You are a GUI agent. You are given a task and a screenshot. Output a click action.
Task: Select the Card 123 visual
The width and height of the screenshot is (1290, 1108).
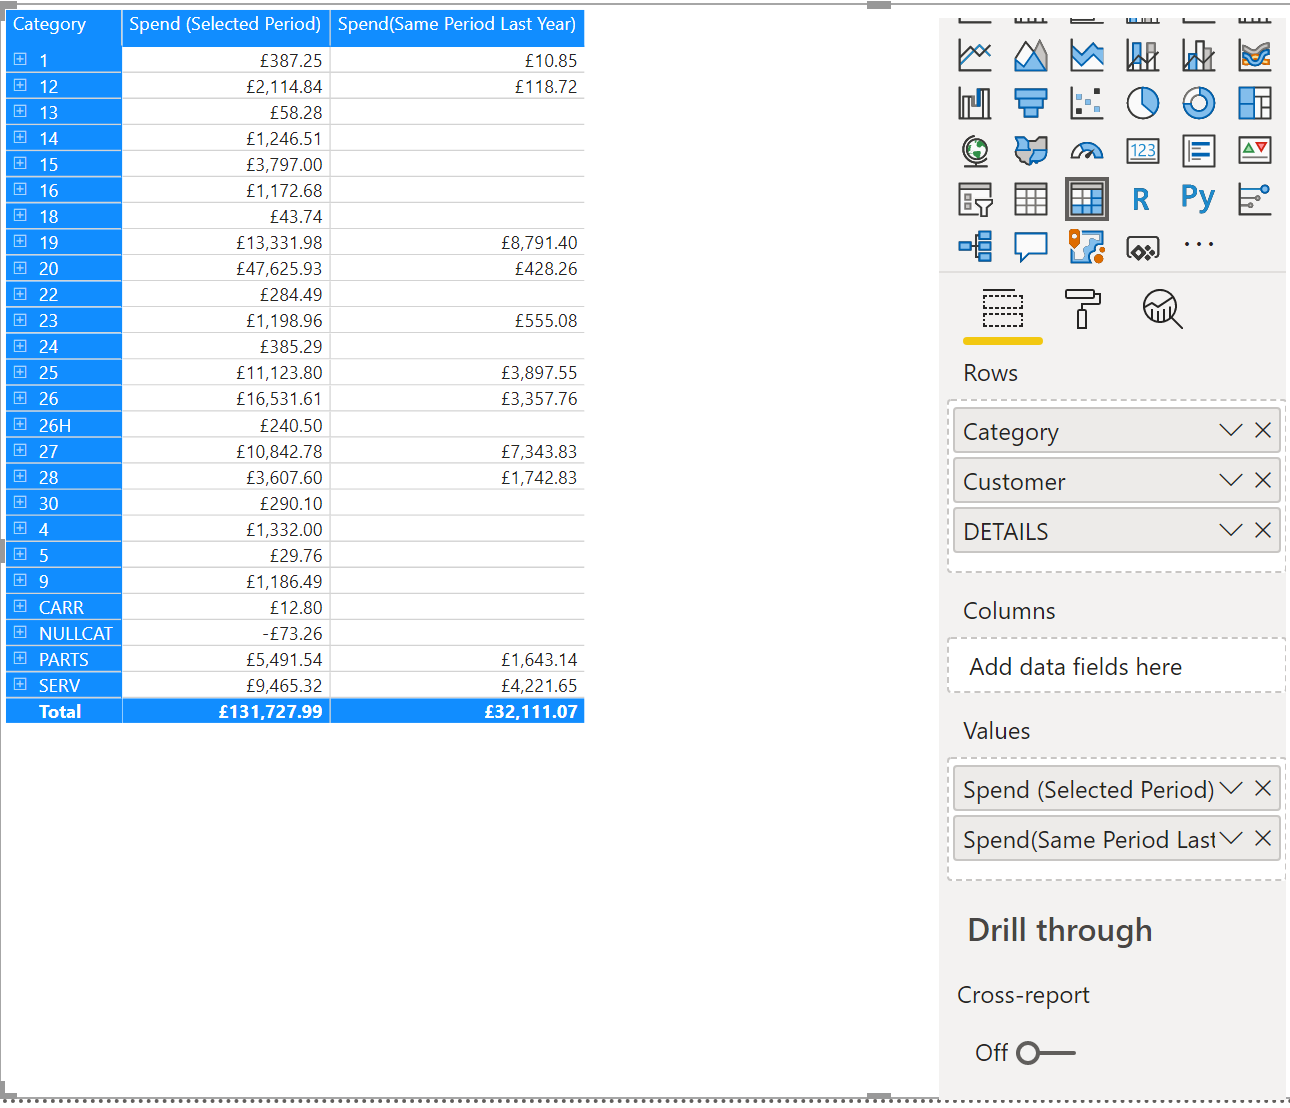click(x=1143, y=151)
